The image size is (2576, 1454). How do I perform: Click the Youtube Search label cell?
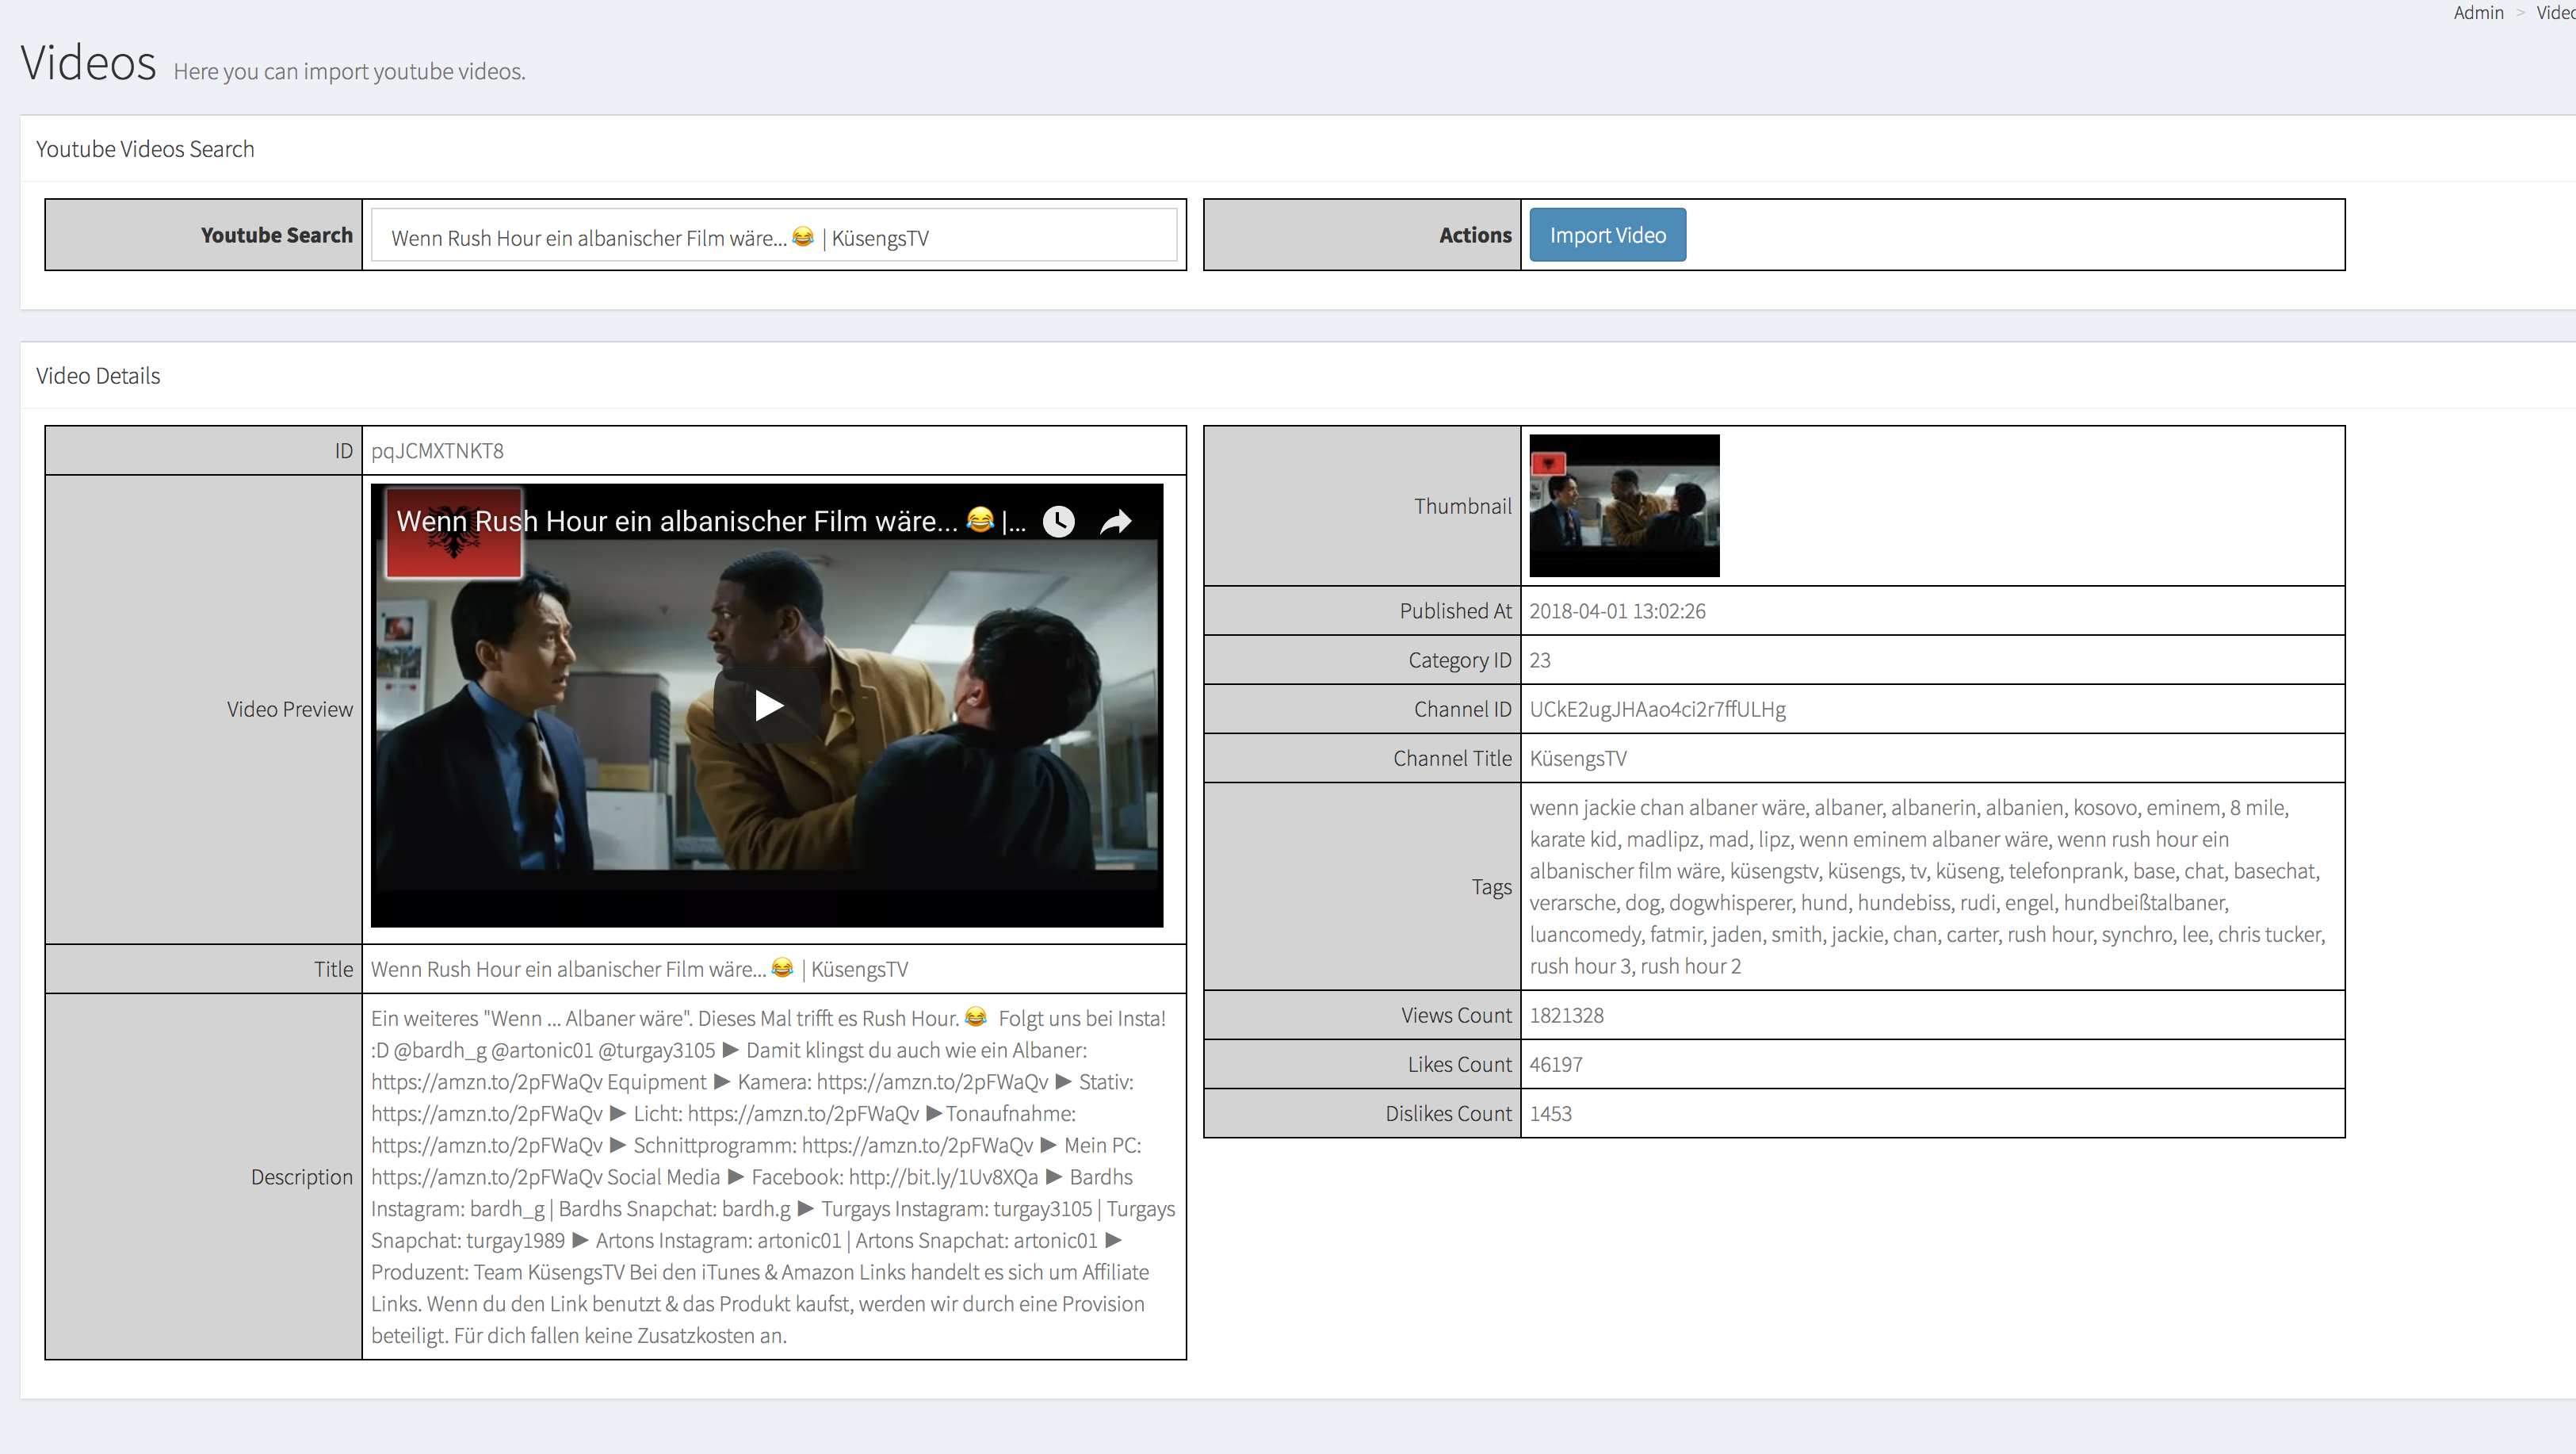[204, 235]
